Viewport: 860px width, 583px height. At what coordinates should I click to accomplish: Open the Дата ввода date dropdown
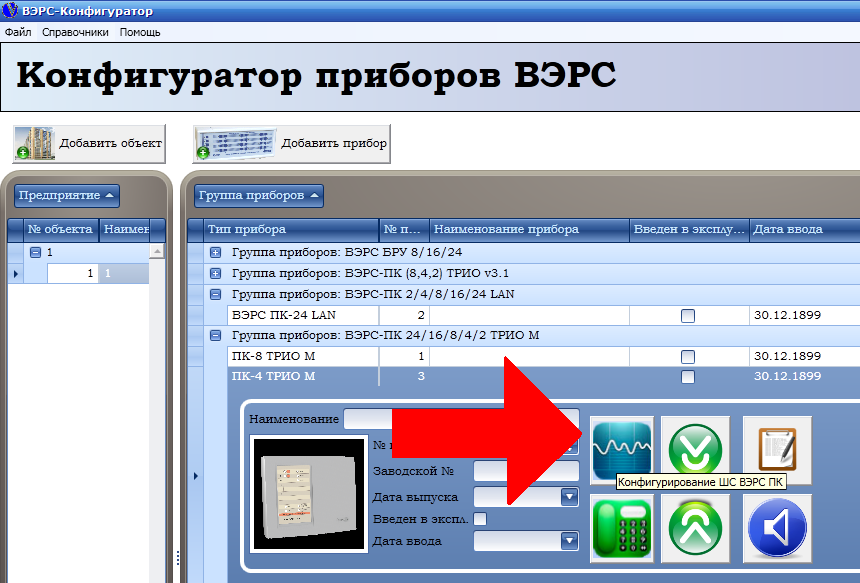click(x=570, y=541)
